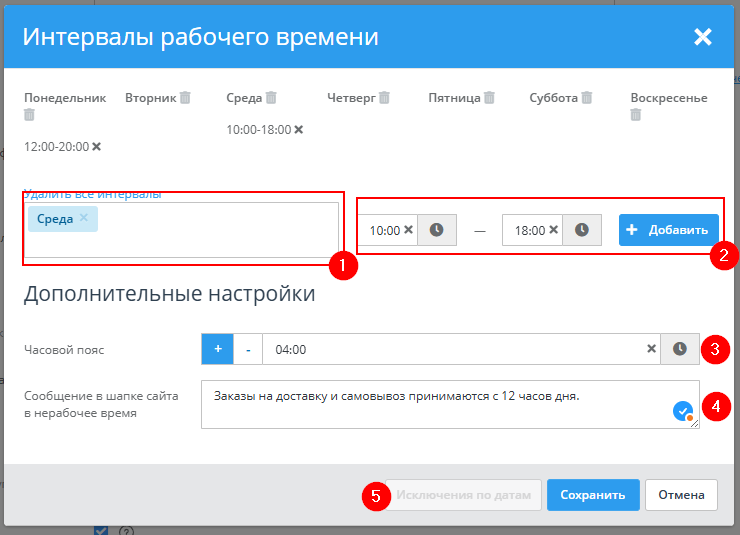Click the Сохранить button
Screen dimensions: 740x535
coord(592,494)
